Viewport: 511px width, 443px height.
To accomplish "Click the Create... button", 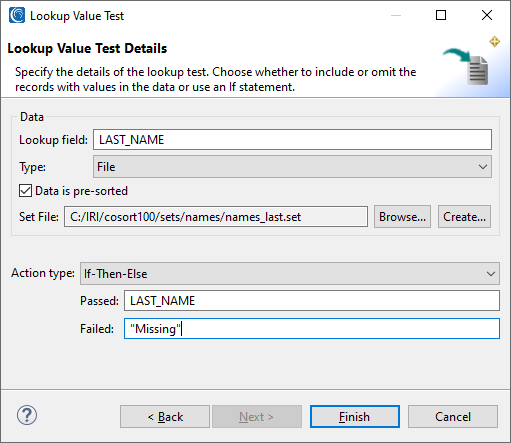I will (464, 217).
